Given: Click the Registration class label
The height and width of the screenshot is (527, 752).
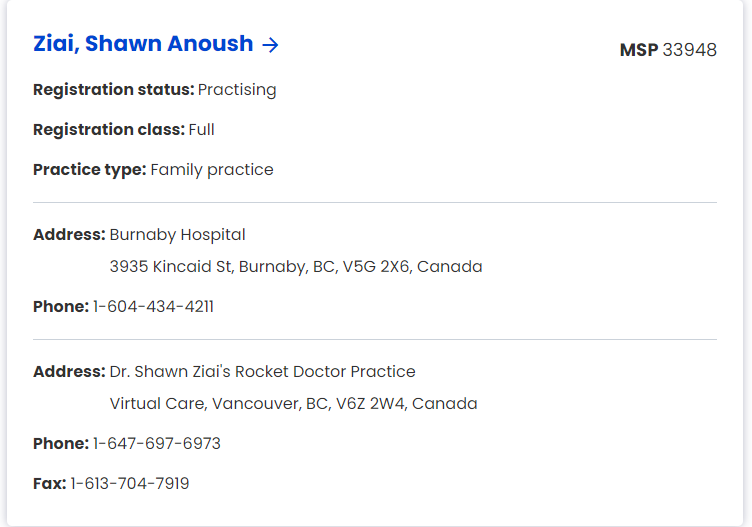Looking at the screenshot, I should 108,130.
